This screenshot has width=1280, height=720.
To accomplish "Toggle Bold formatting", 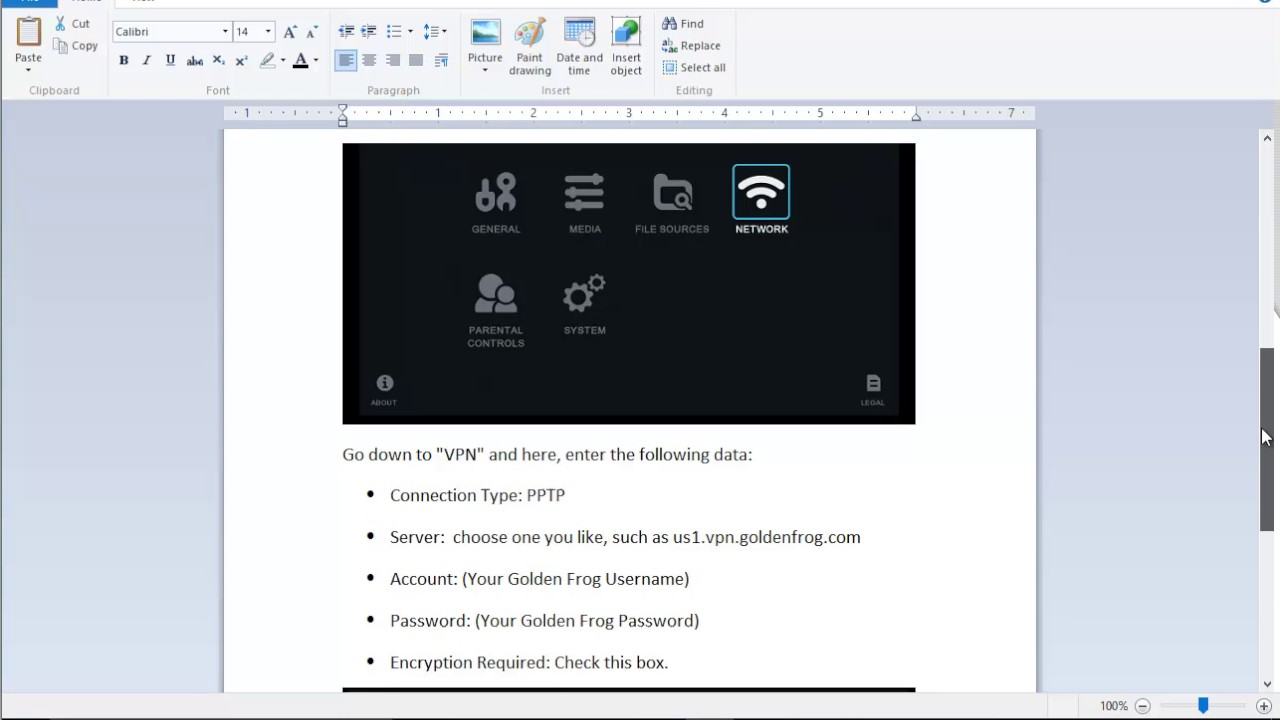I will pyautogui.click(x=124, y=61).
